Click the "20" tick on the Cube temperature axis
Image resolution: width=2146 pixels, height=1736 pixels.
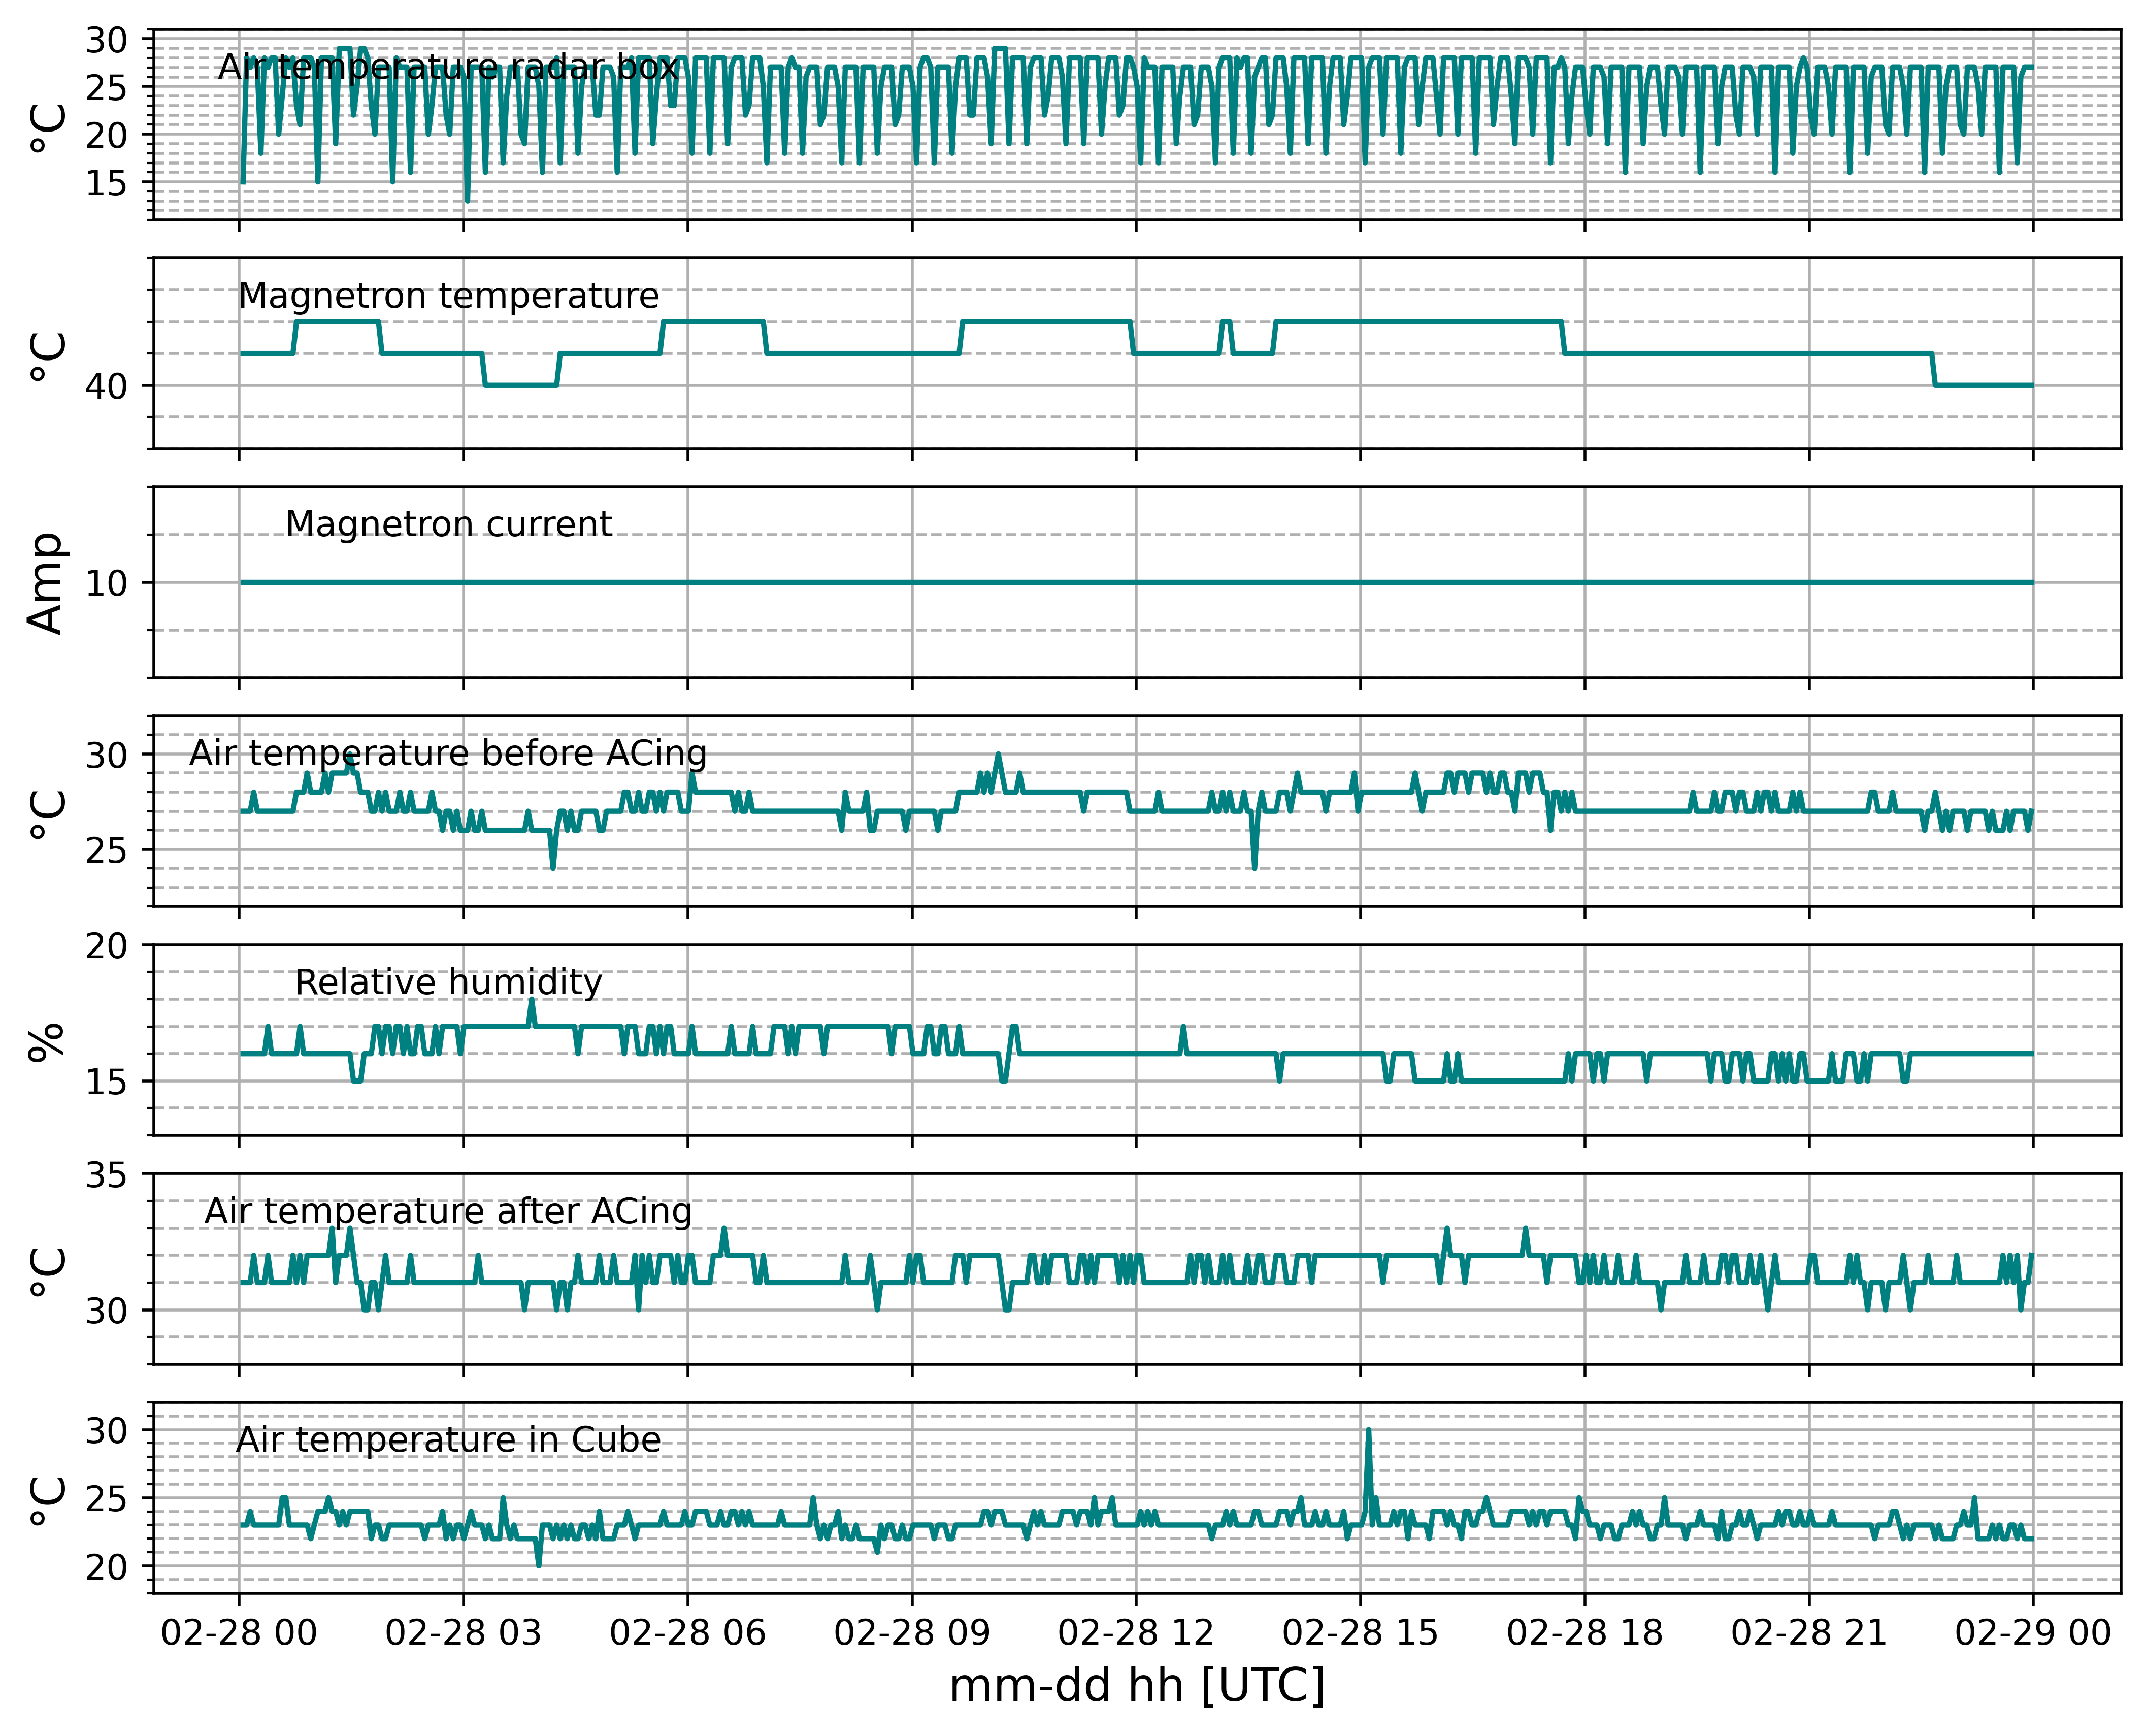click(106, 1567)
